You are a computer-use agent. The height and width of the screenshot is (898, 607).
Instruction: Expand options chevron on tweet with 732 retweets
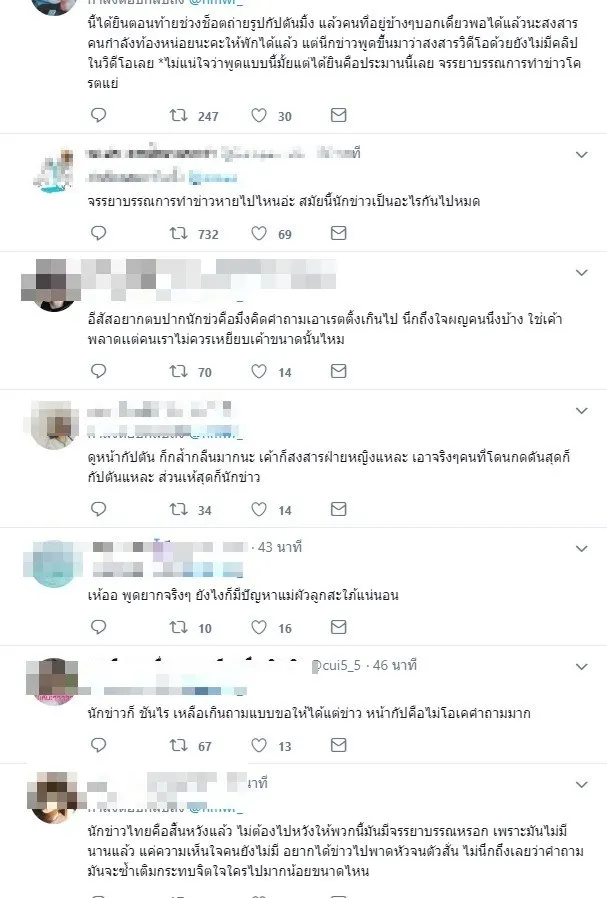pyautogui.click(x=581, y=155)
